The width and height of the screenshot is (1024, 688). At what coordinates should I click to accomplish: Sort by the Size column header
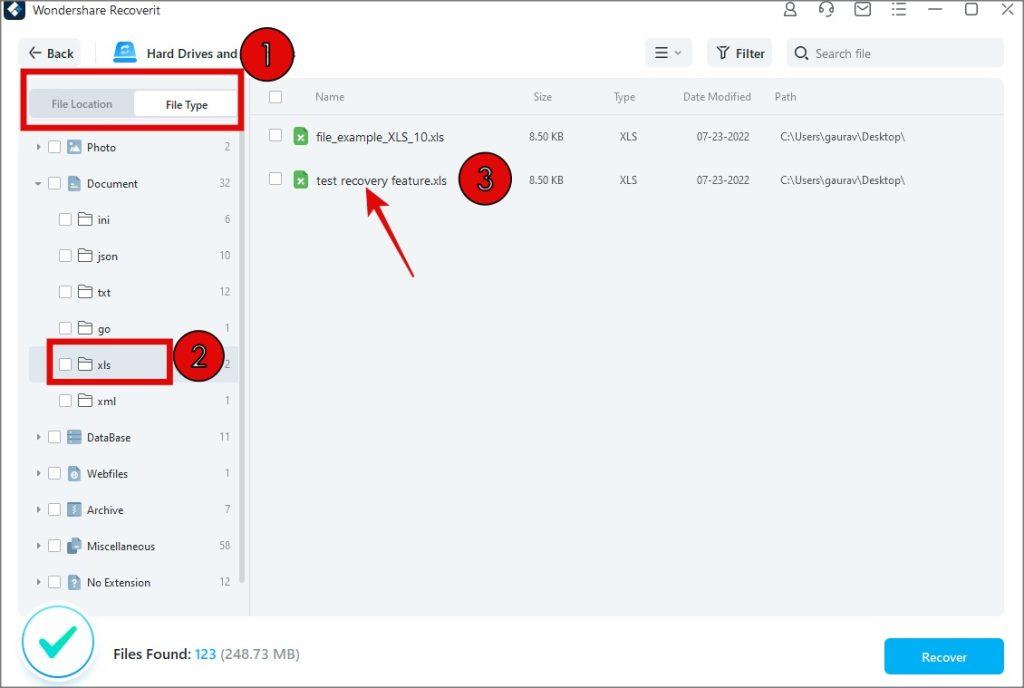pyautogui.click(x=542, y=97)
